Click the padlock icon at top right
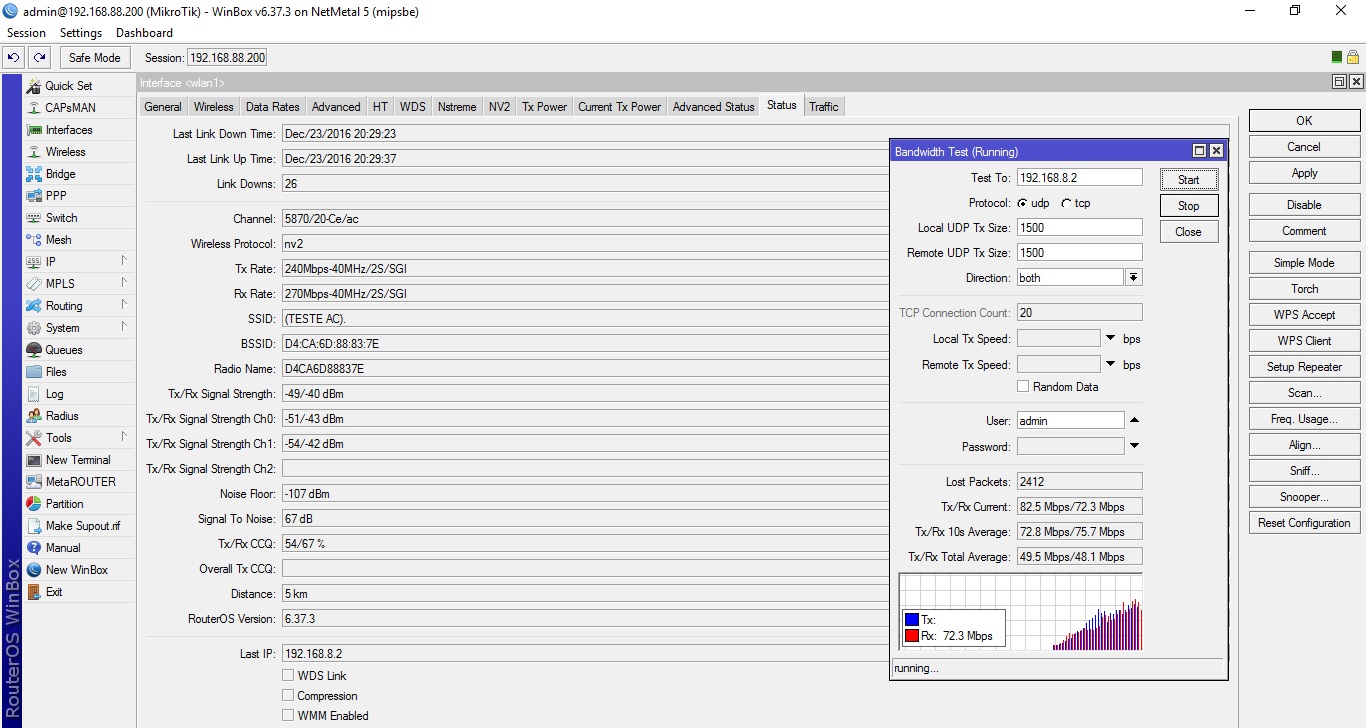The image size is (1366, 728). (x=1353, y=58)
